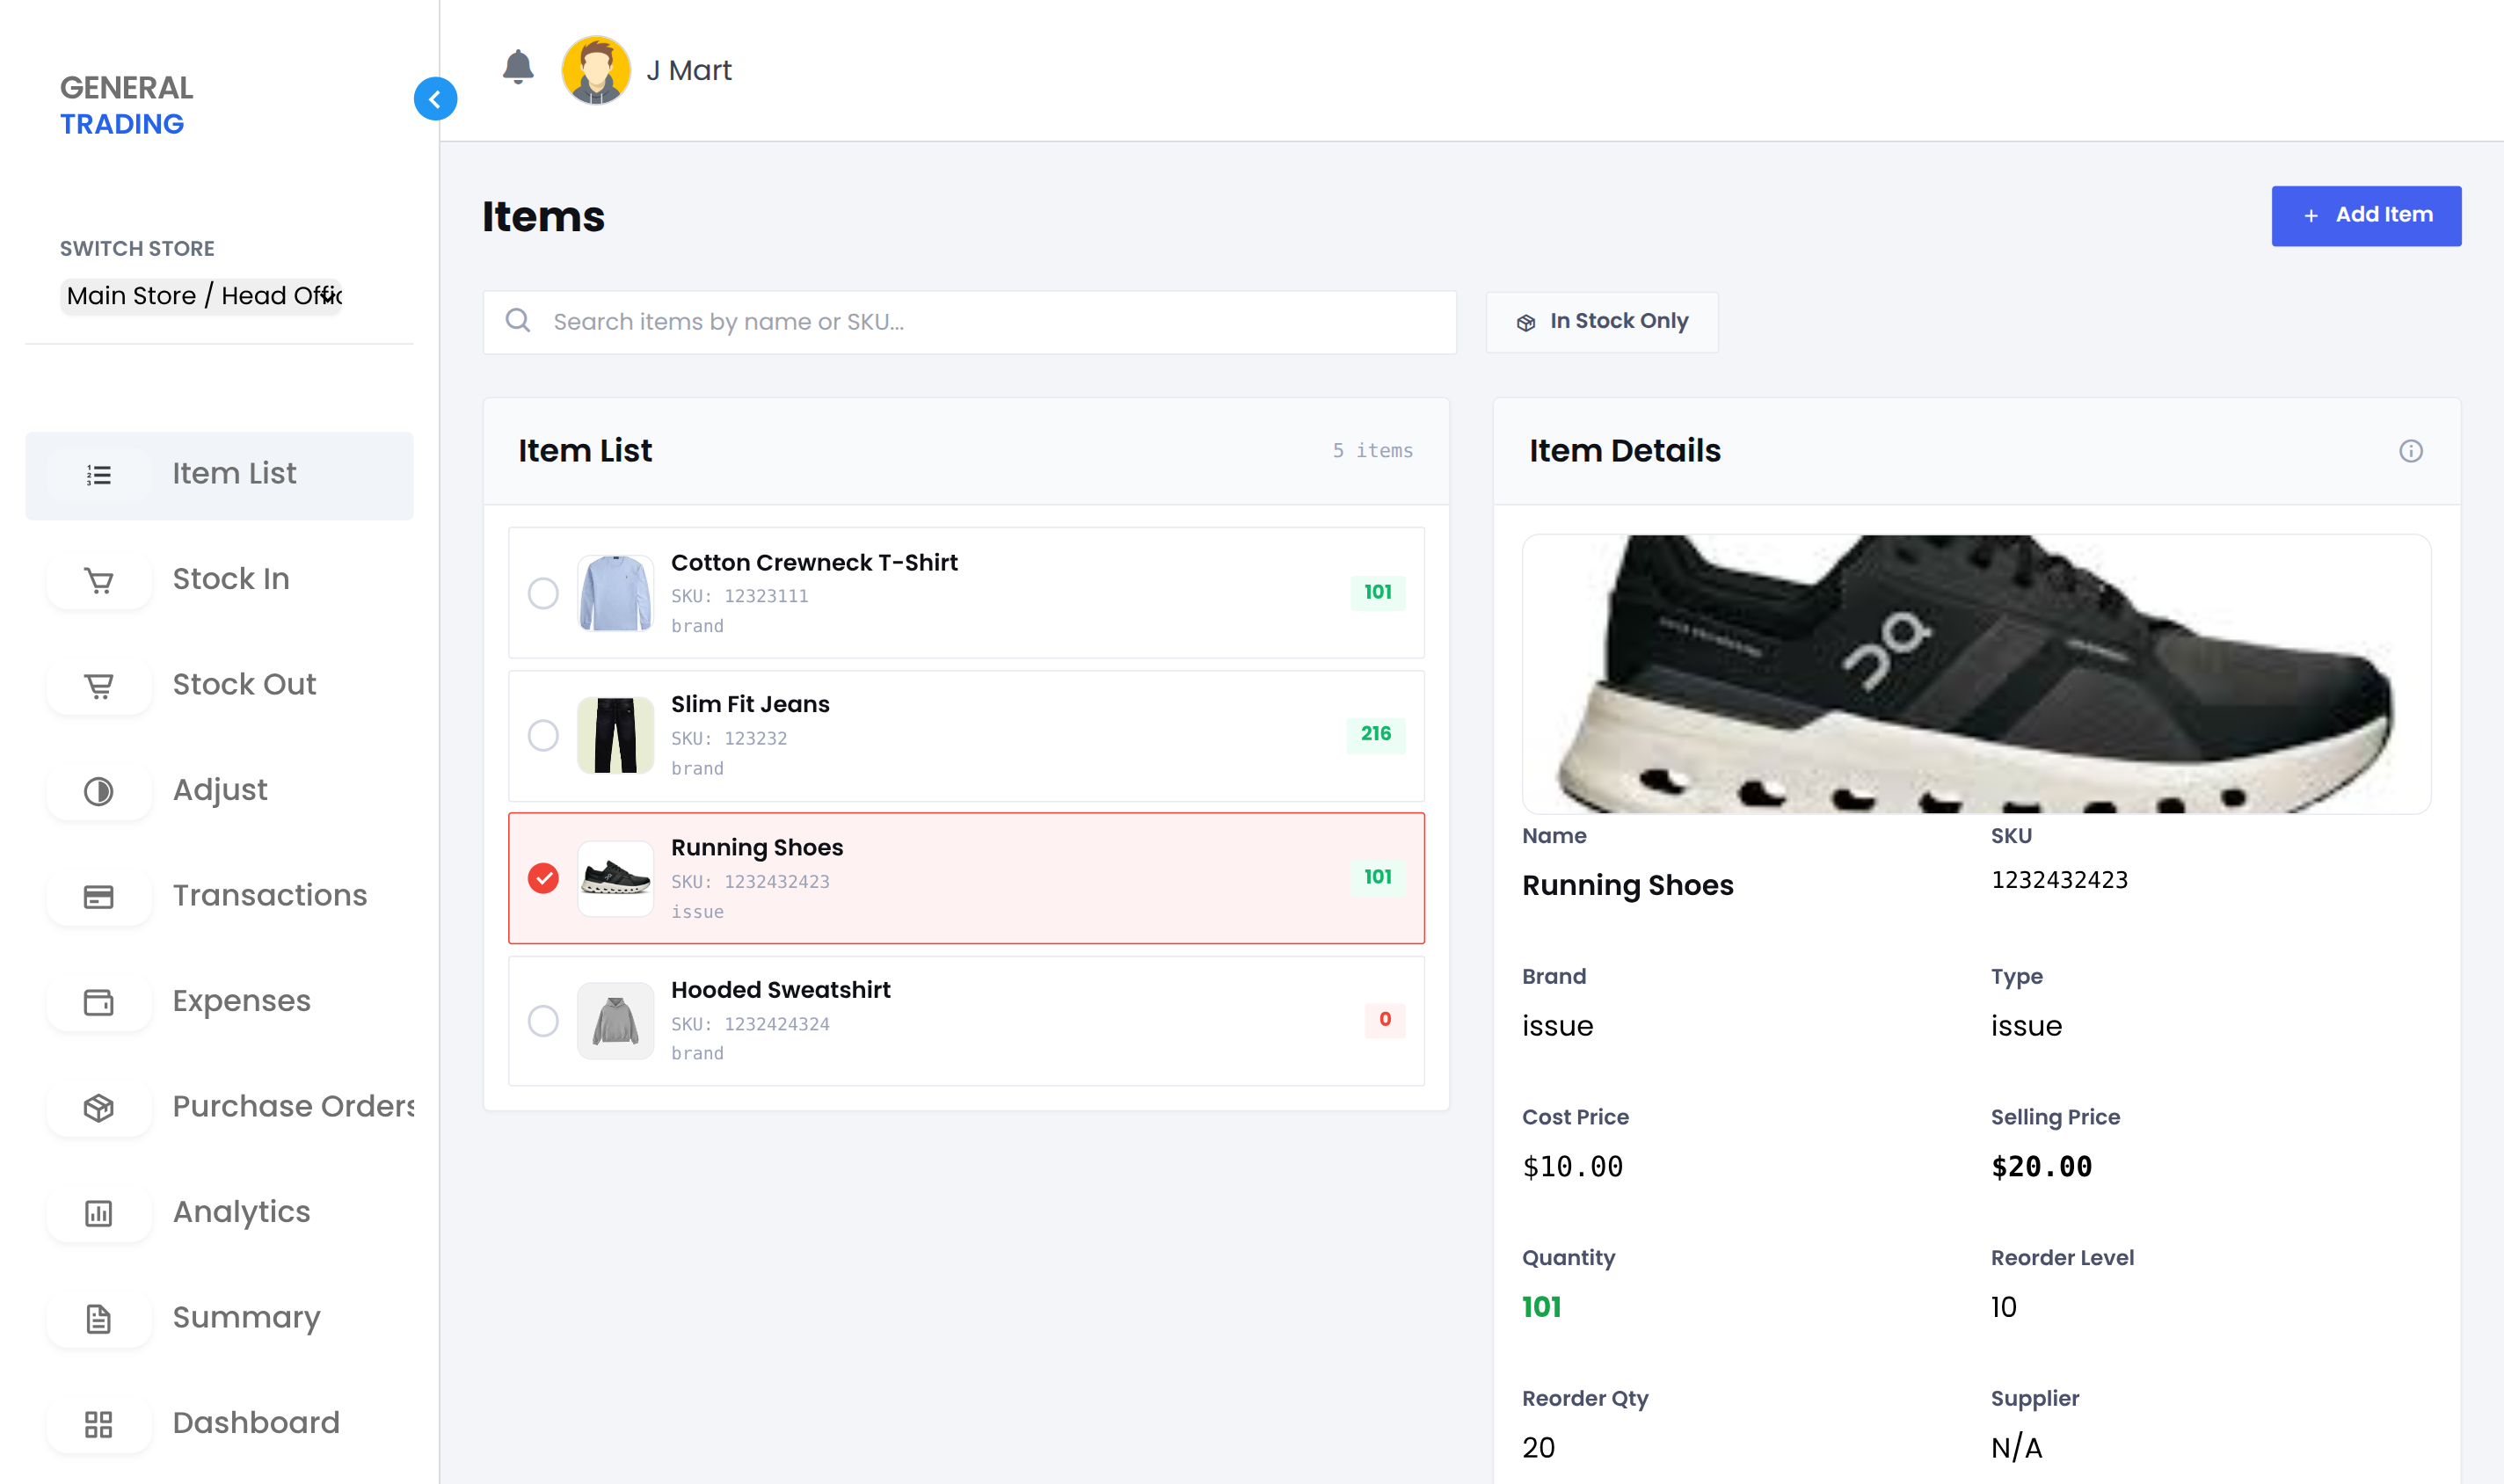Focus the search items input field

[969, 322]
